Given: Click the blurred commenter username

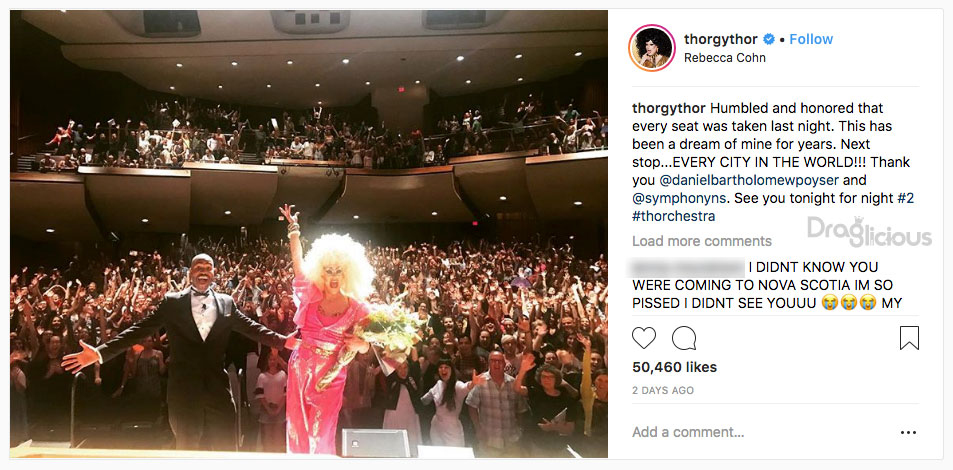Looking at the screenshot, I should (688, 267).
